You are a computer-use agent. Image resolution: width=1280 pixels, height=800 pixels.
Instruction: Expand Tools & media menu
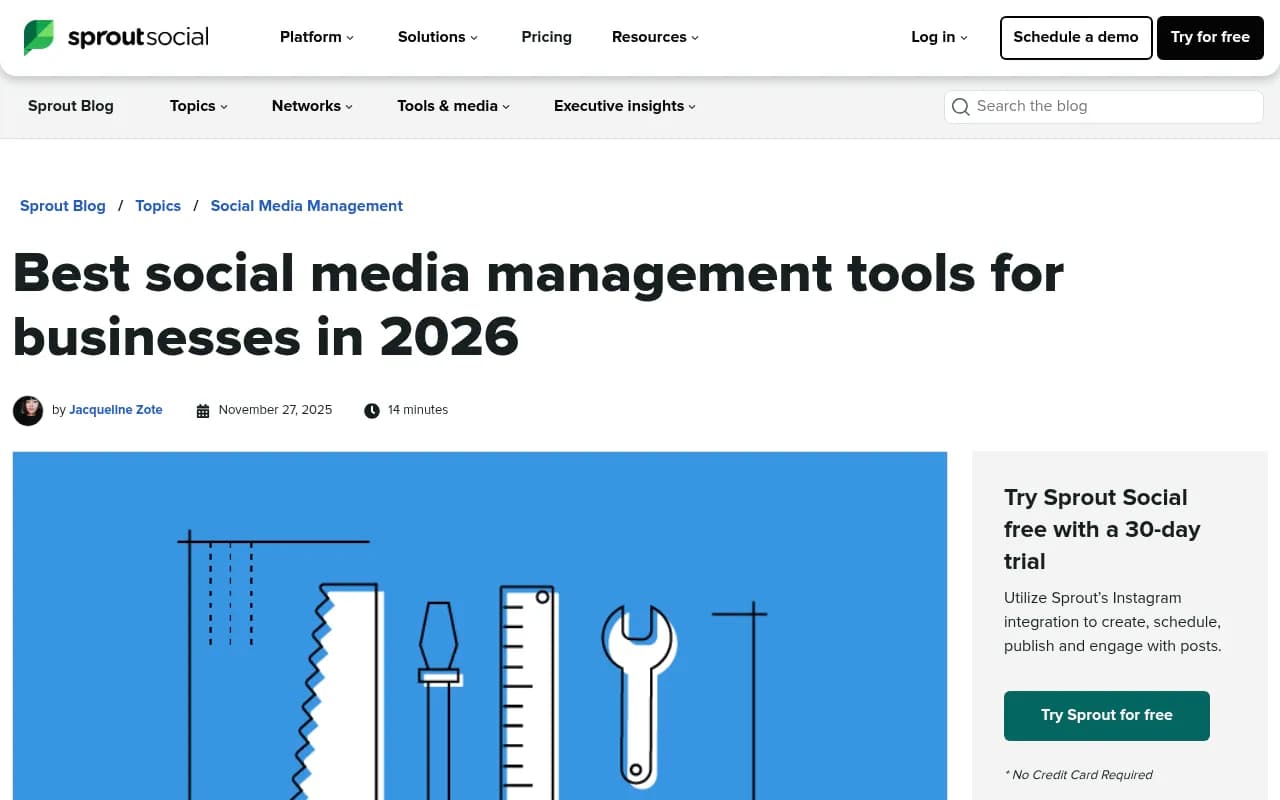[453, 106]
